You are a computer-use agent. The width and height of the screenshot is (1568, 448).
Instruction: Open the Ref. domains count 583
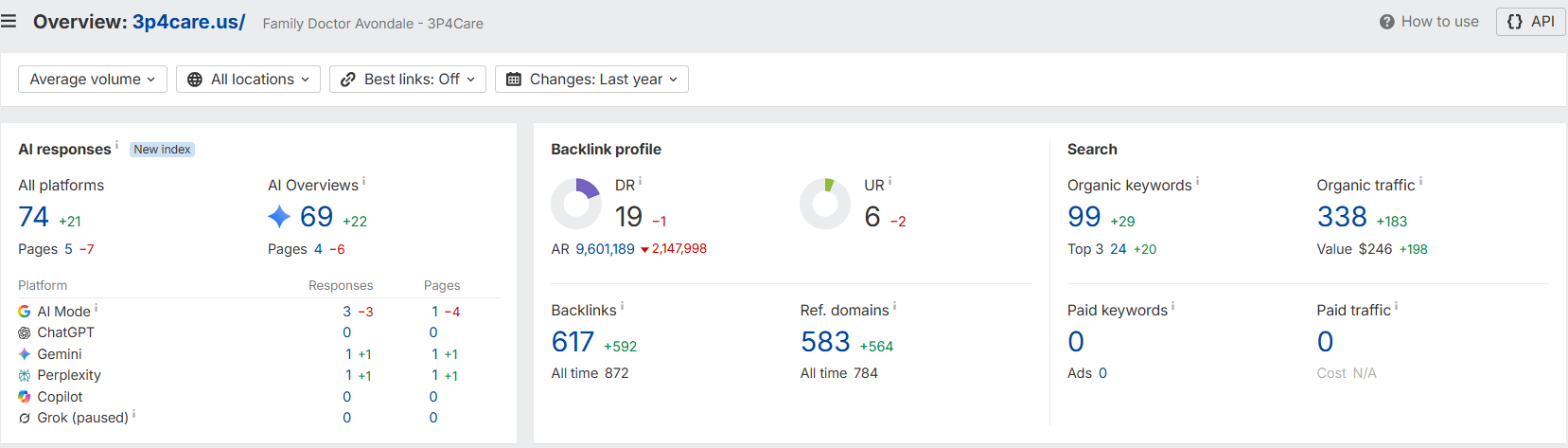click(826, 342)
